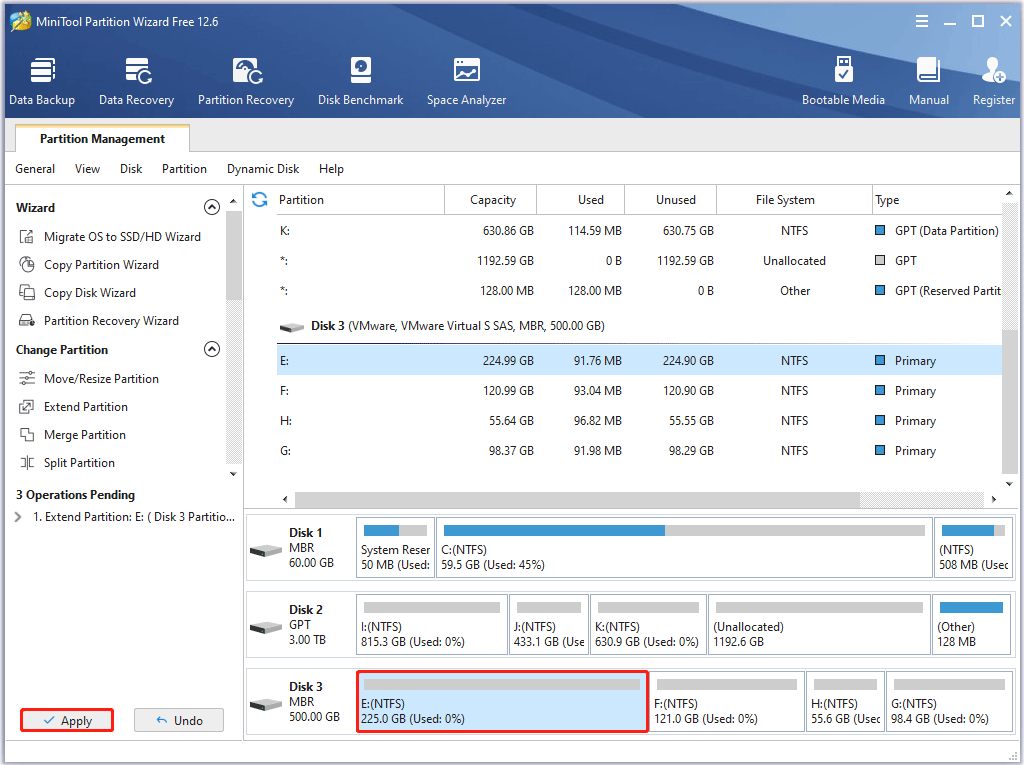This screenshot has height=765, width=1024.
Task: Select K:(NTFS) block on Disk 2
Action: click(648, 625)
